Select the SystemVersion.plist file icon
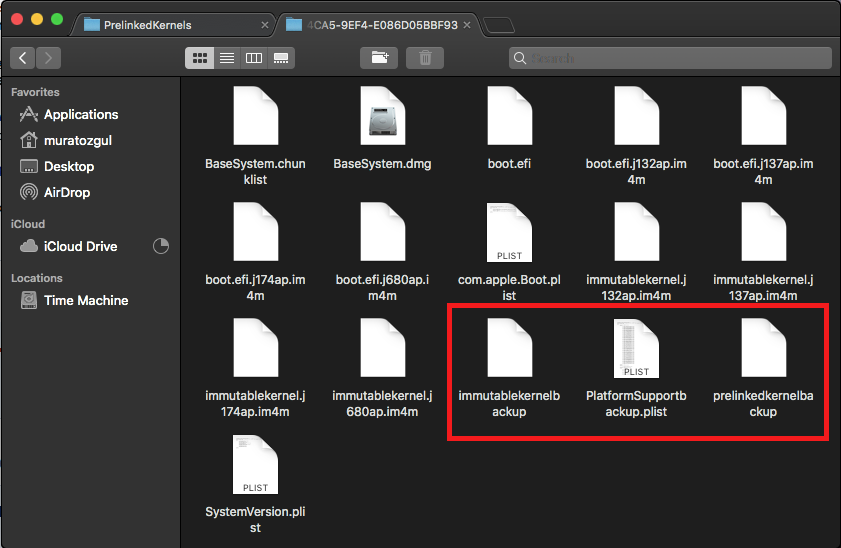Image resolution: width=841 pixels, height=548 pixels. tap(256, 464)
